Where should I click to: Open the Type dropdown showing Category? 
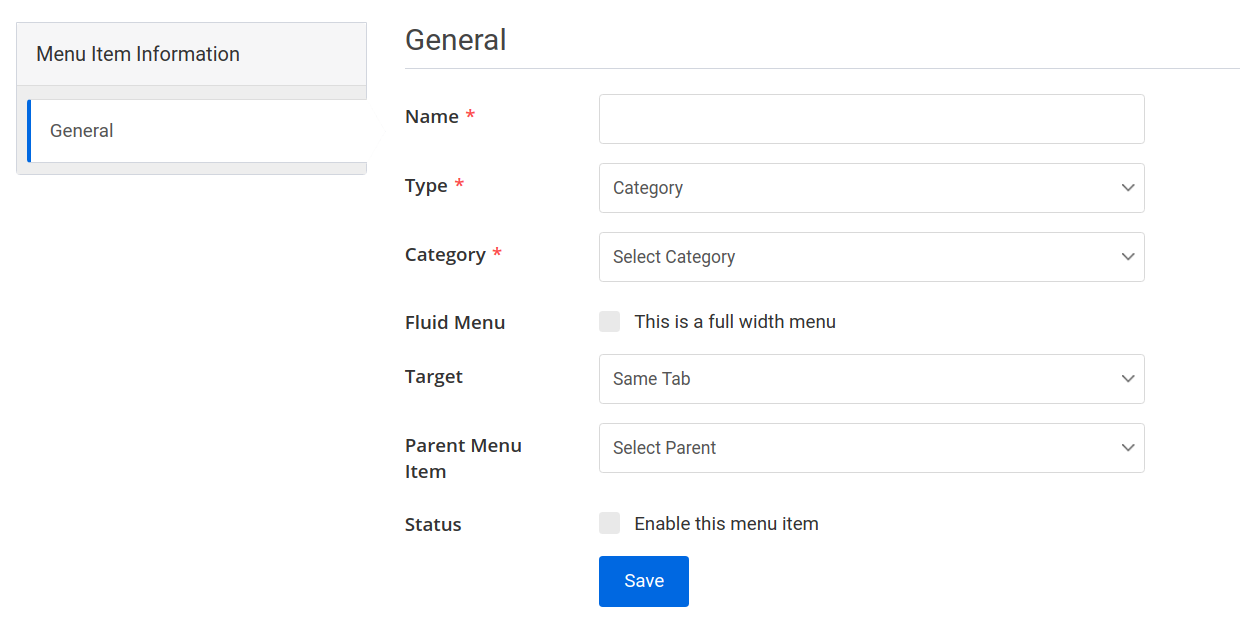(871, 187)
